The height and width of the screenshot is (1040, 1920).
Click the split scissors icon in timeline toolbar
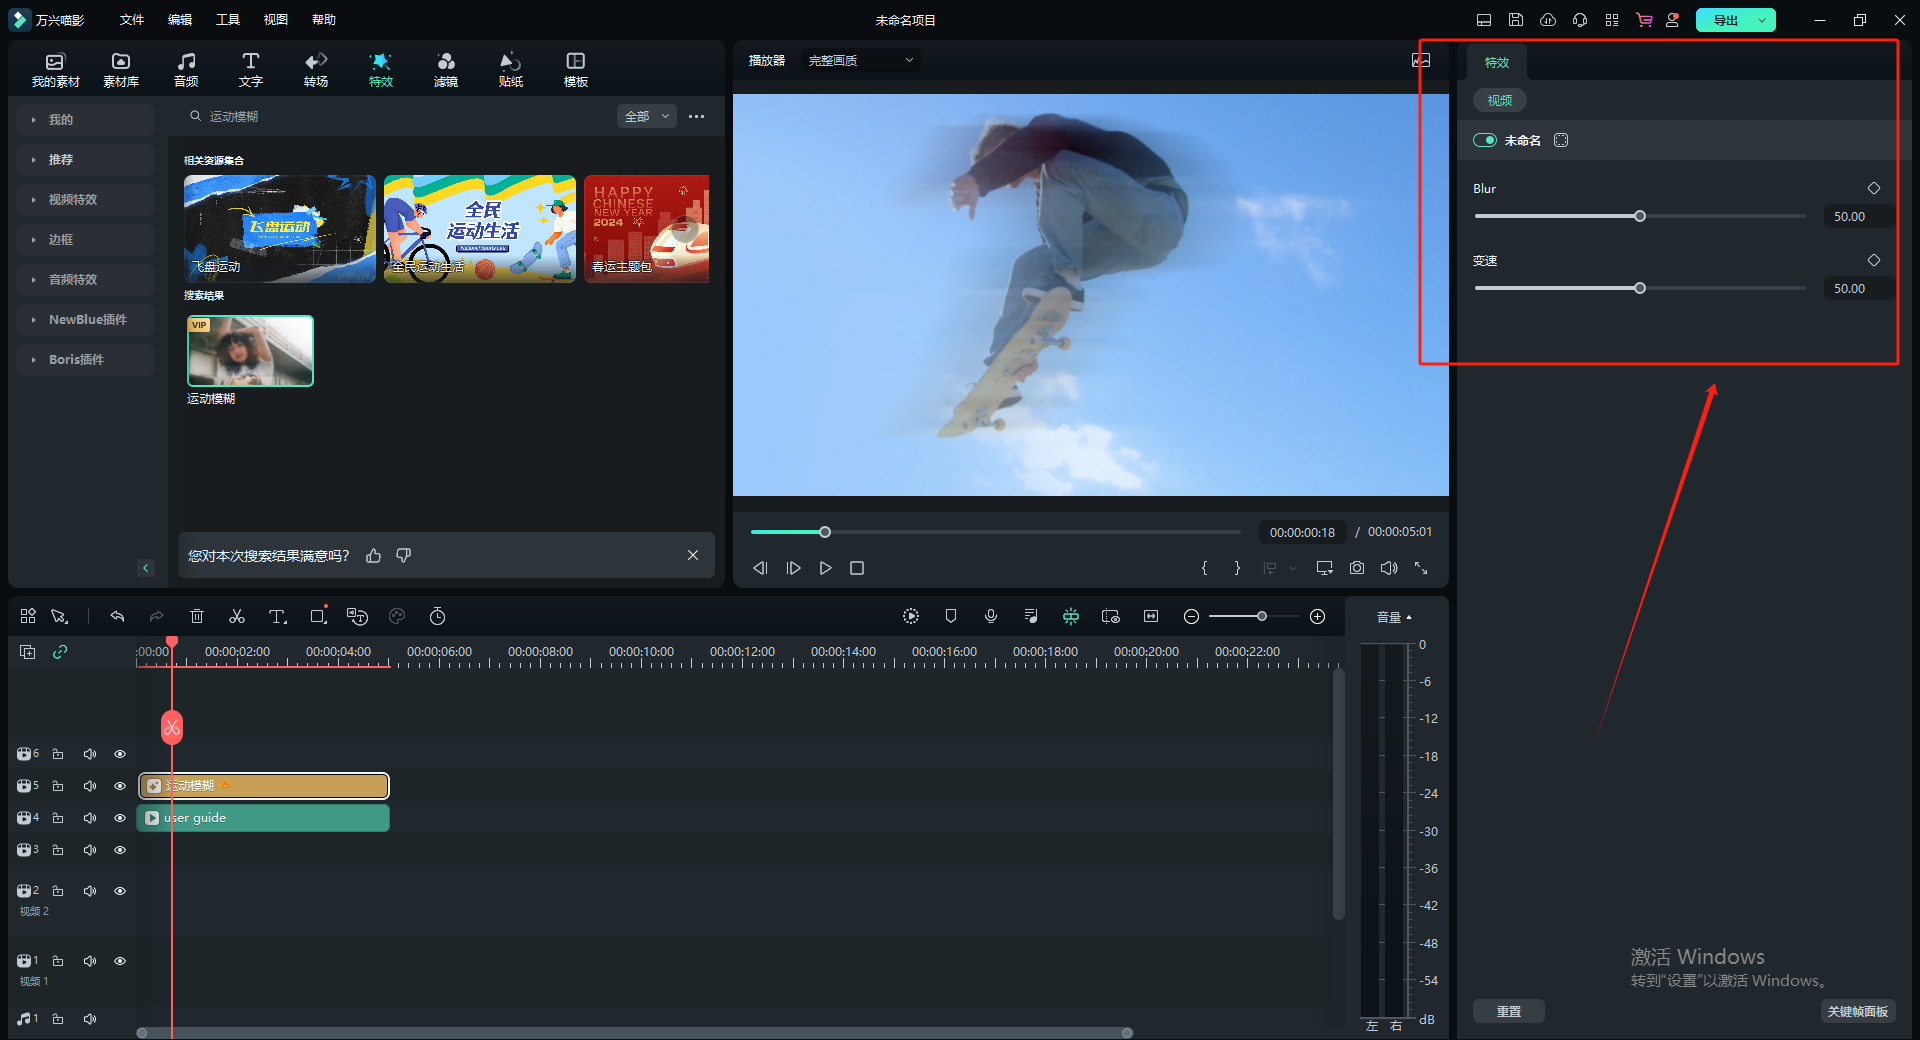237,616
